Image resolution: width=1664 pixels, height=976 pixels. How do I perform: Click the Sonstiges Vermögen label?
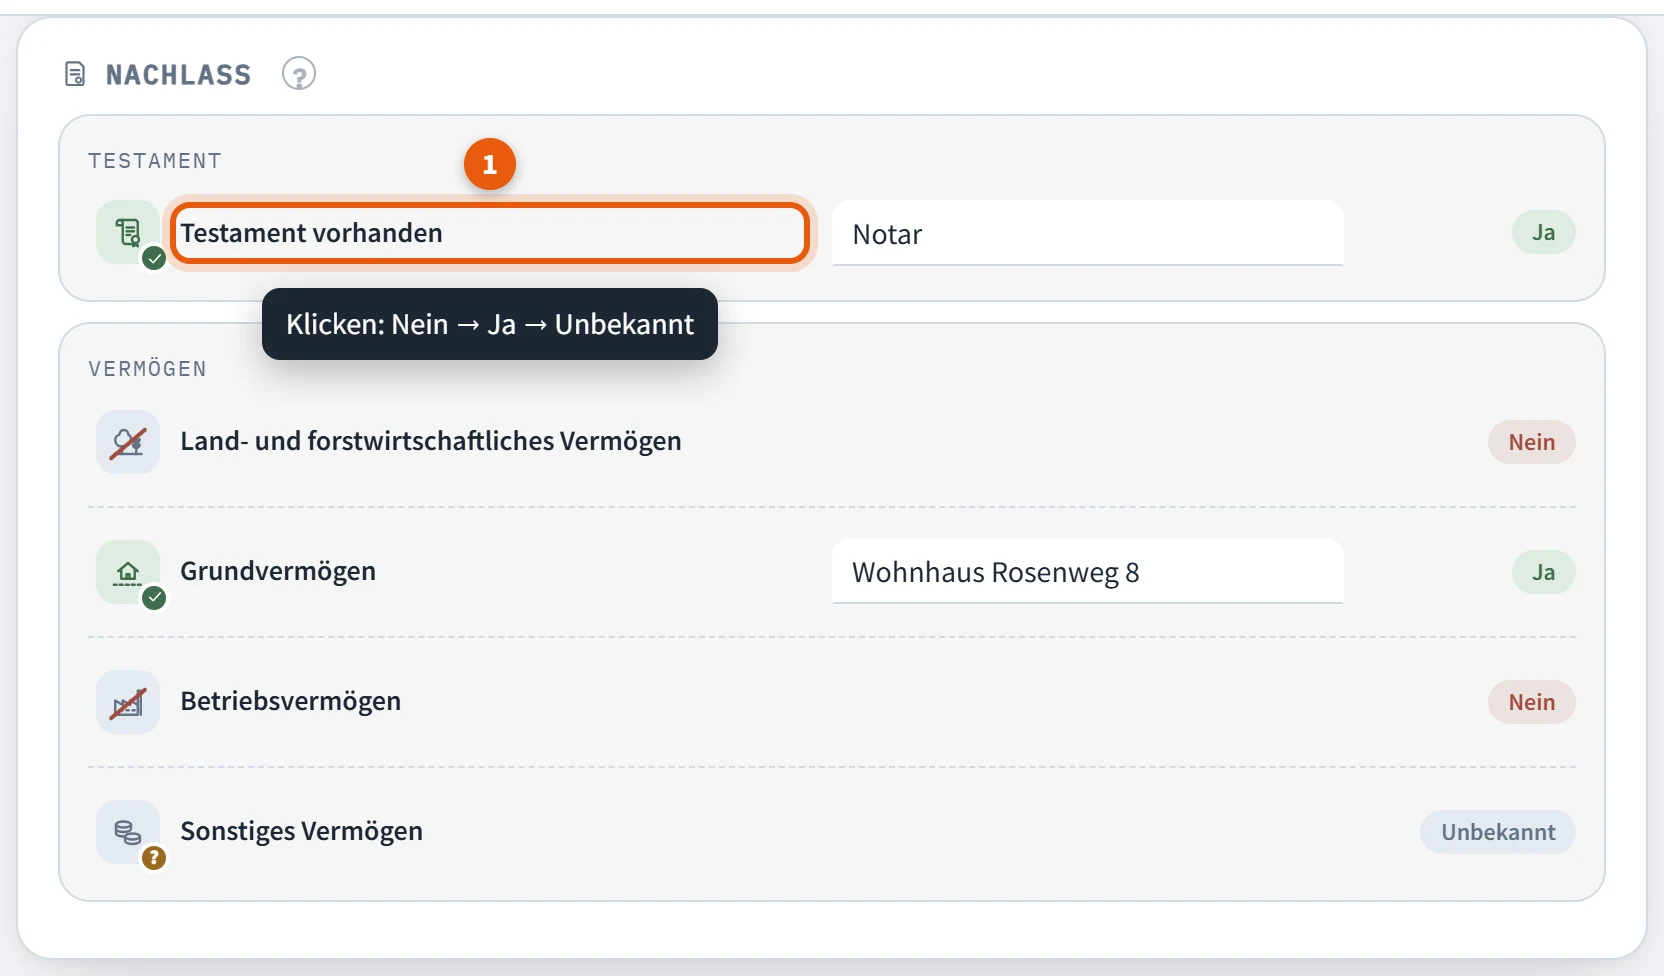click(301, 831)
